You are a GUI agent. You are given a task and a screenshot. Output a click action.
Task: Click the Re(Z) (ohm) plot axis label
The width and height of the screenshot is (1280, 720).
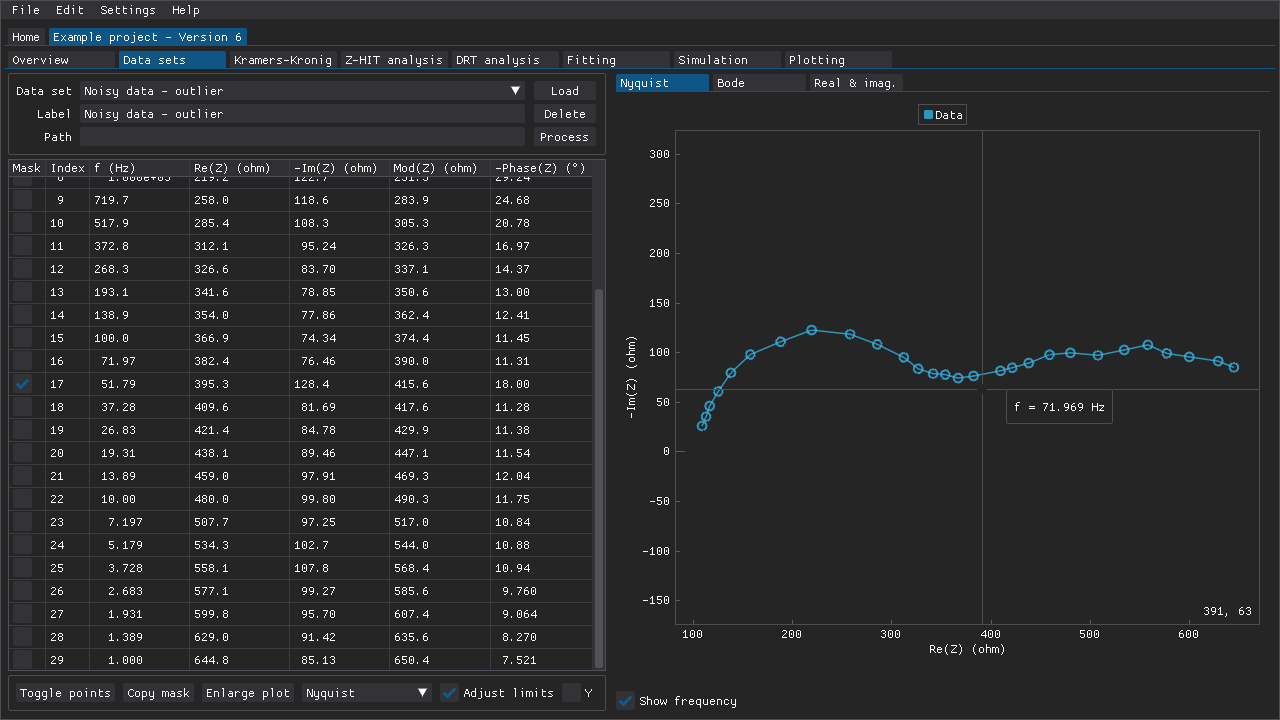967,649
